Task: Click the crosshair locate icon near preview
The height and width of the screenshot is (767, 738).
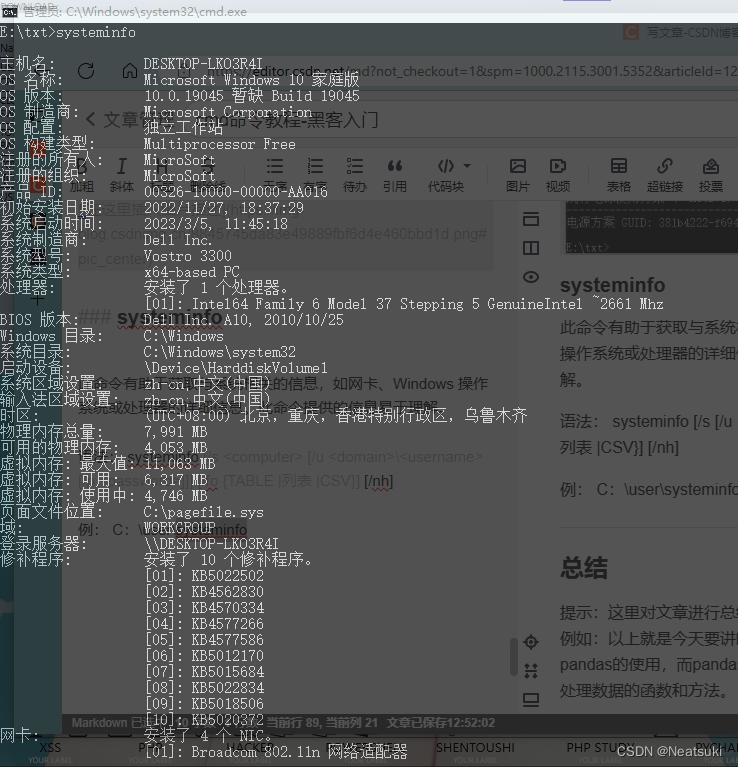Action: 531,642
